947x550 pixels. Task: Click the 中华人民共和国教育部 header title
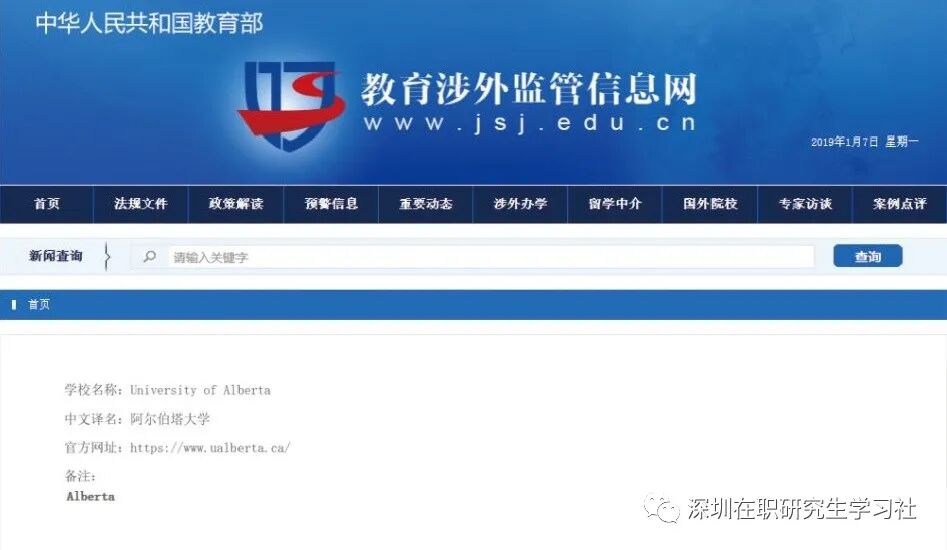pos(149,24)
